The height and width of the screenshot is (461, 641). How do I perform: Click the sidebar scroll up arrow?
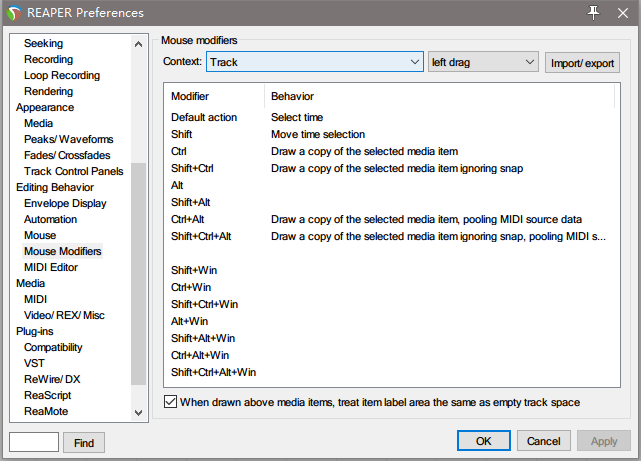pos(139,44)
